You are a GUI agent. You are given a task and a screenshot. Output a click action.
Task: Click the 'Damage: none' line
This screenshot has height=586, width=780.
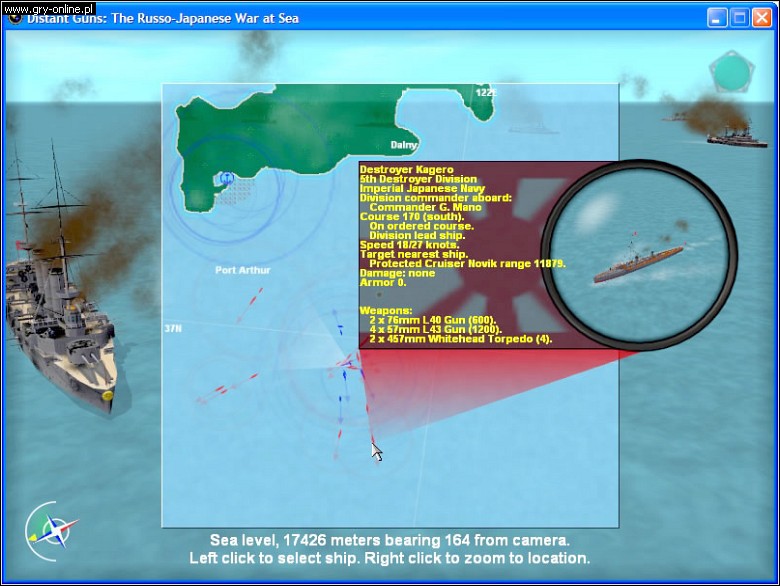pyautogui.click(x=397, y=273)
